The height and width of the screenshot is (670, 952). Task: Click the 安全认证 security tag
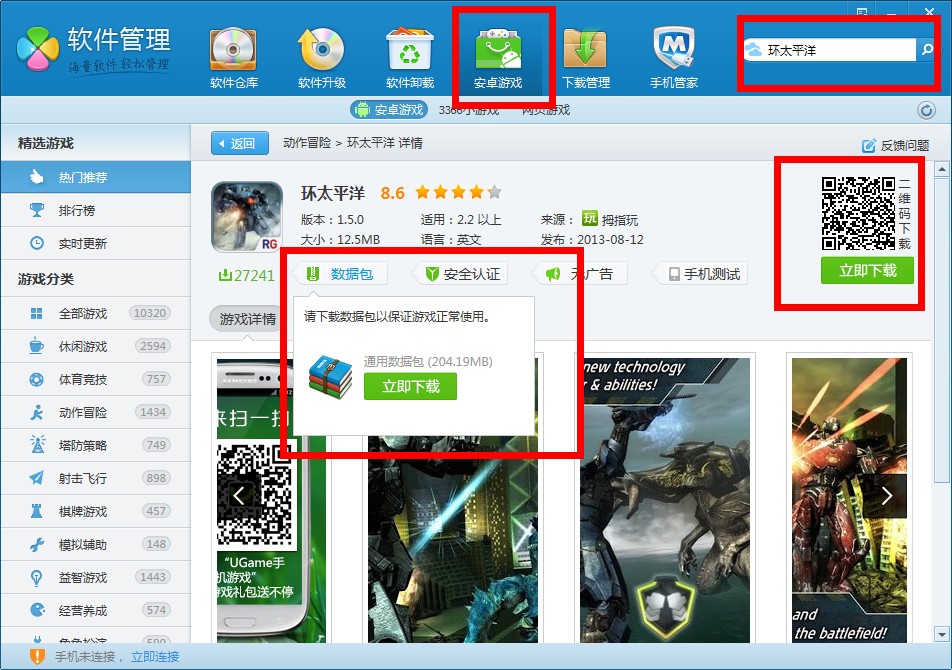tap(460, 274)
